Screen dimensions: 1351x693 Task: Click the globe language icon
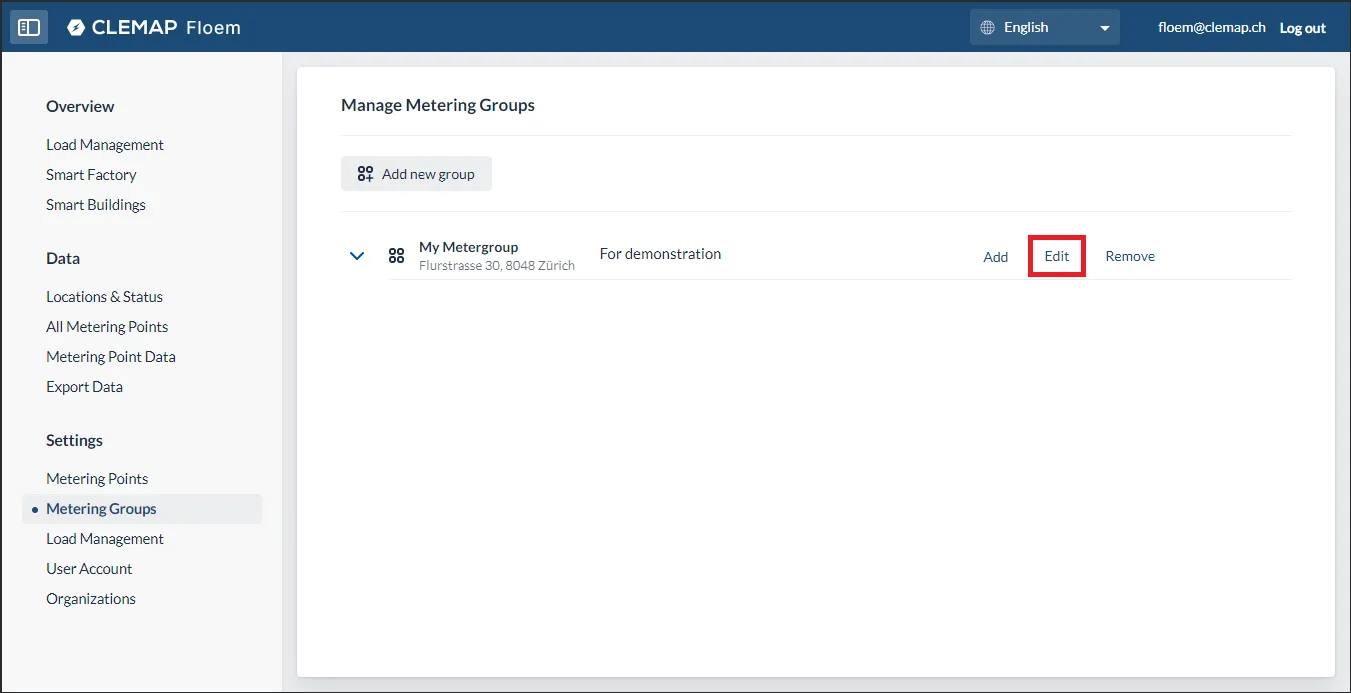[x=986, y=27]
